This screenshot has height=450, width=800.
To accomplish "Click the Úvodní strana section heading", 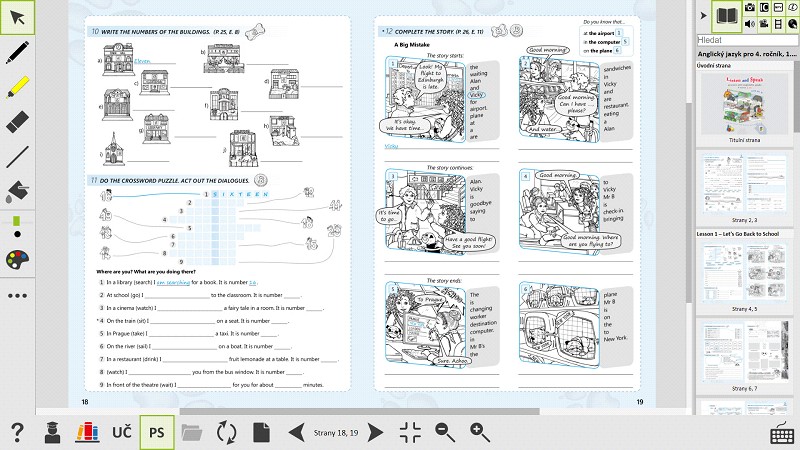I will (714, 65).
